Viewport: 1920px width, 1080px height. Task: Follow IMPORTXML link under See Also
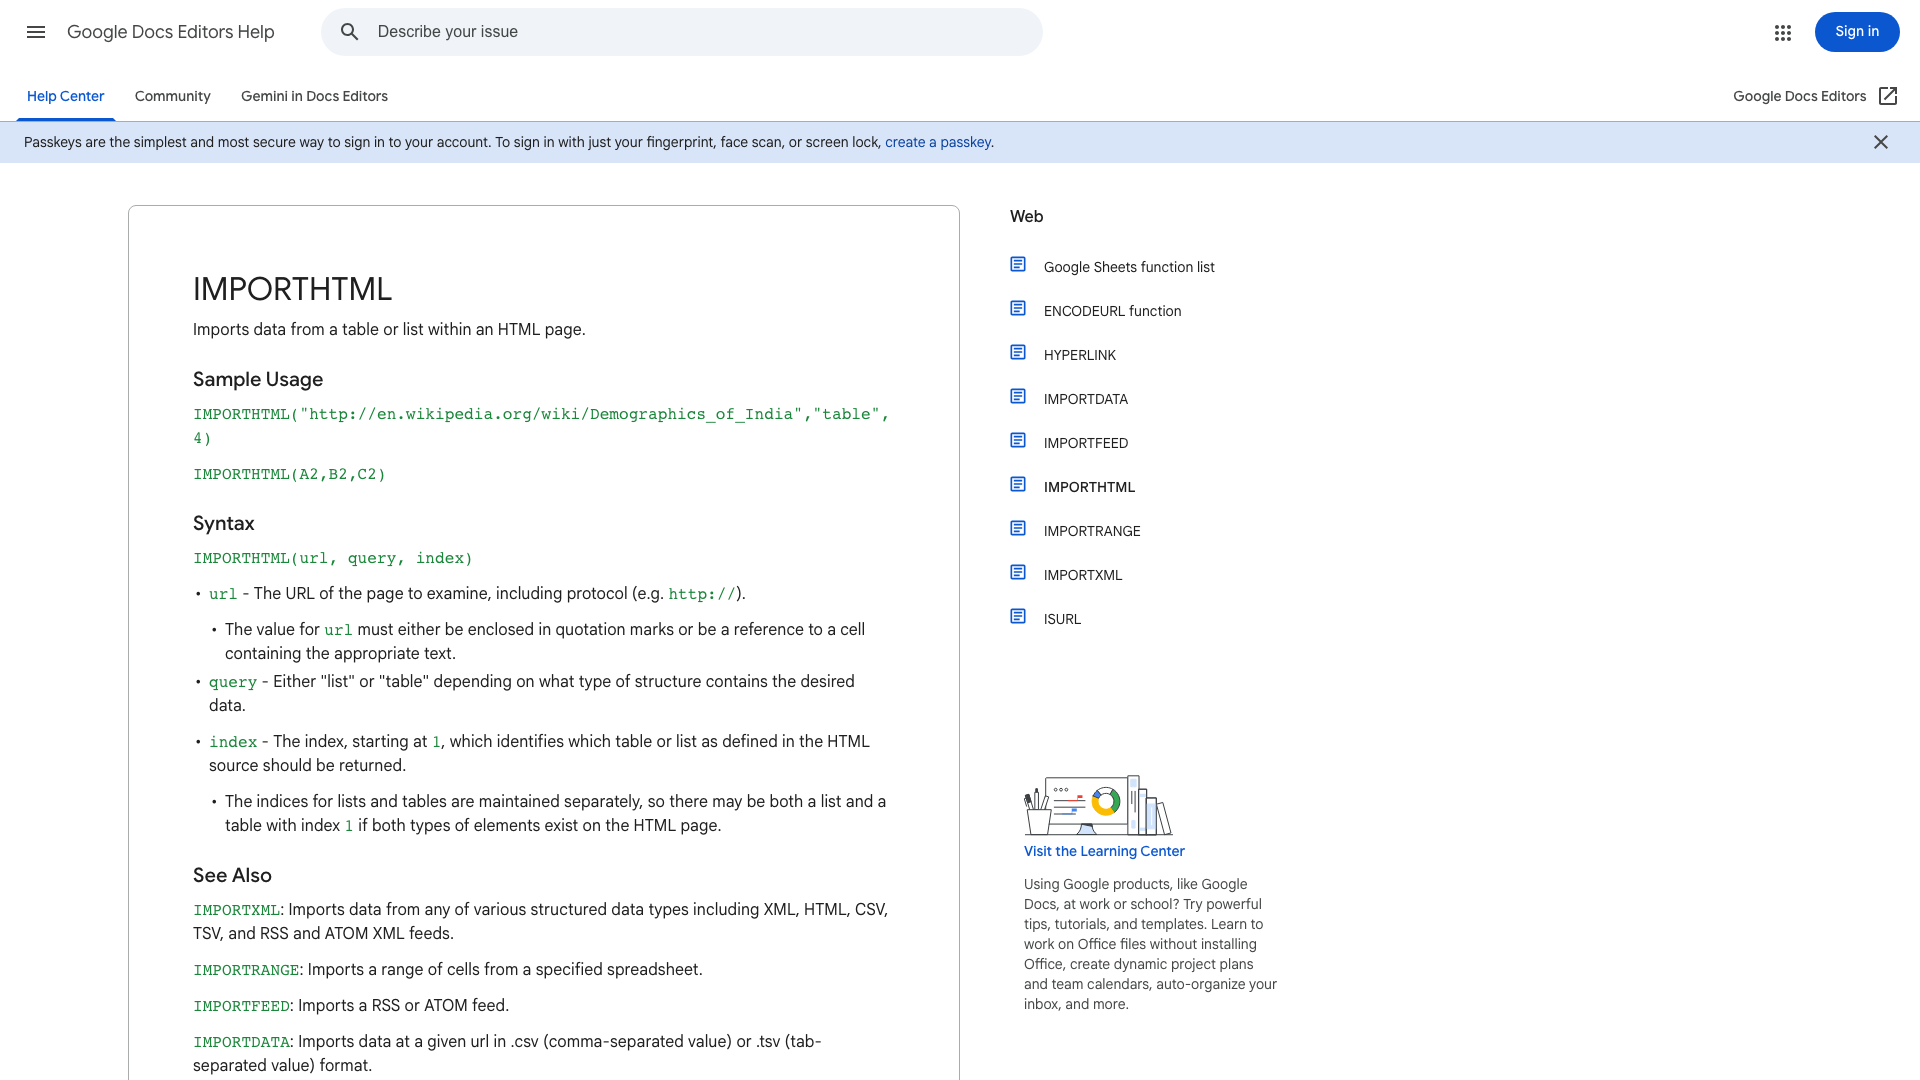click(236, 910)
